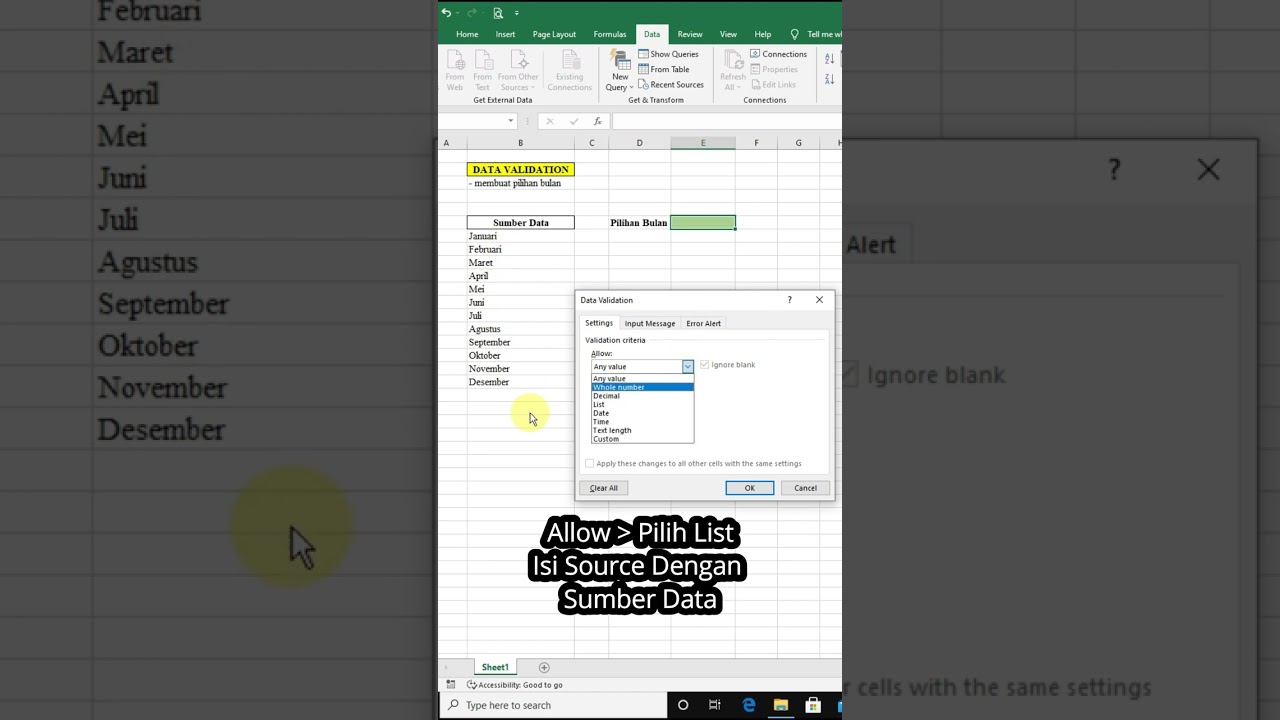The height and width of the screenshot is (720, 1280).
Task: Click the Connections ribbon button
Action: (x=778, y=54)
